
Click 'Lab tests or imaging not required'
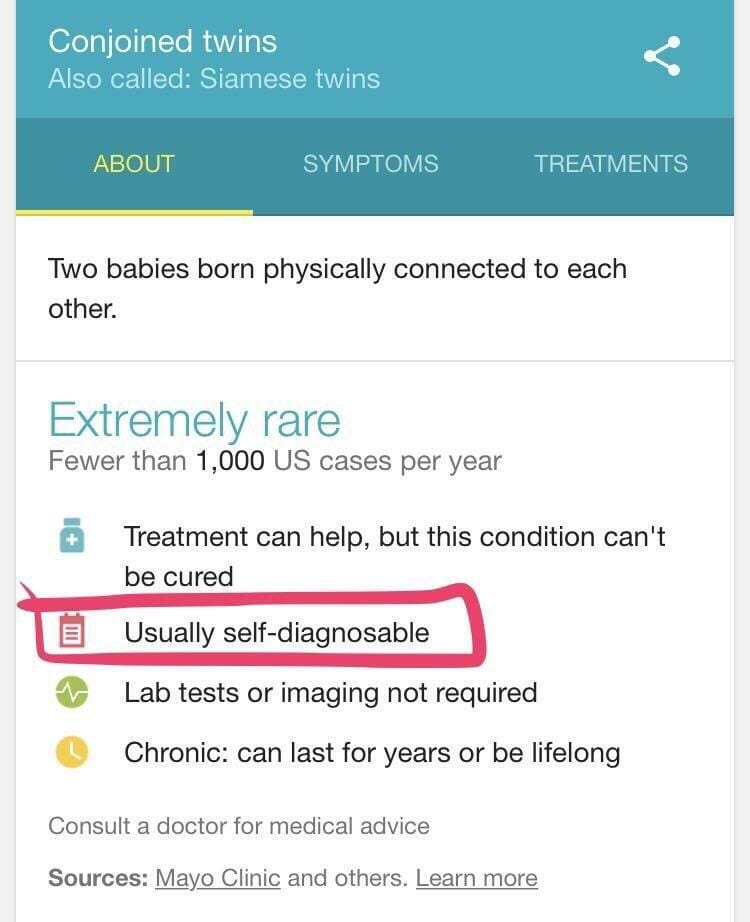point(330,693)
